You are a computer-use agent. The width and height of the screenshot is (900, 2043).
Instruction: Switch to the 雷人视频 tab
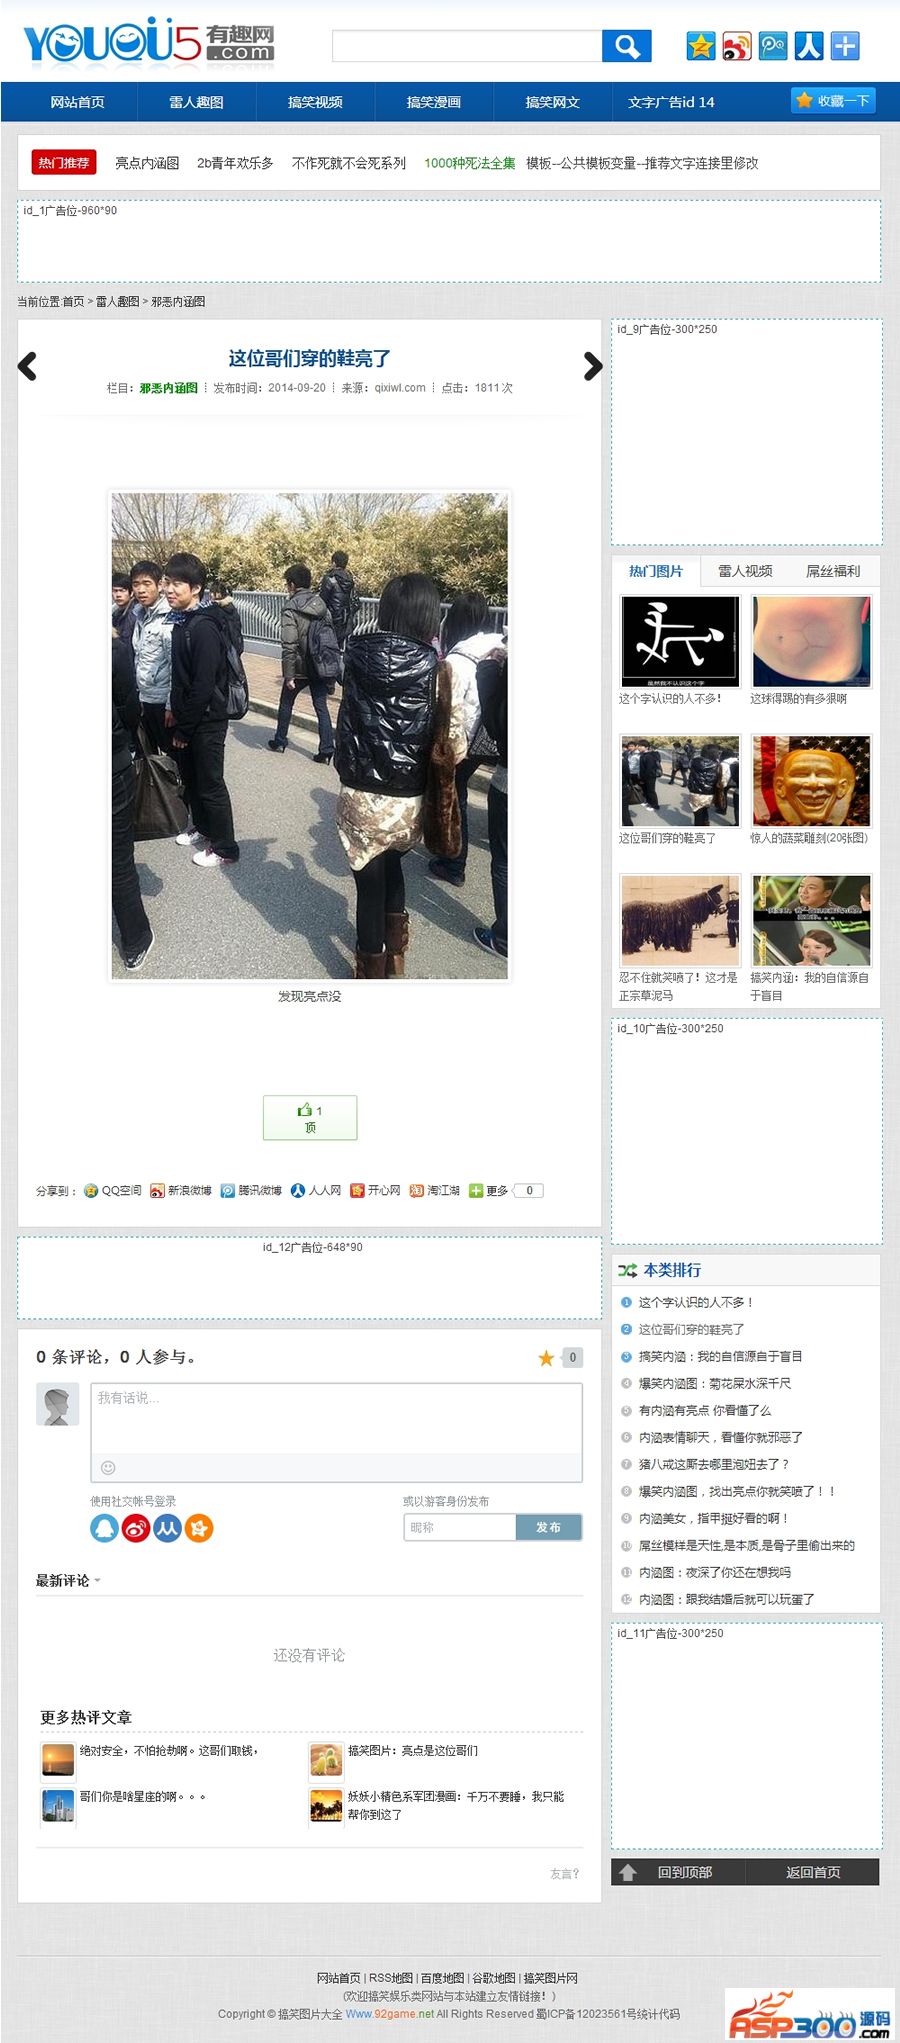point(745,571)
